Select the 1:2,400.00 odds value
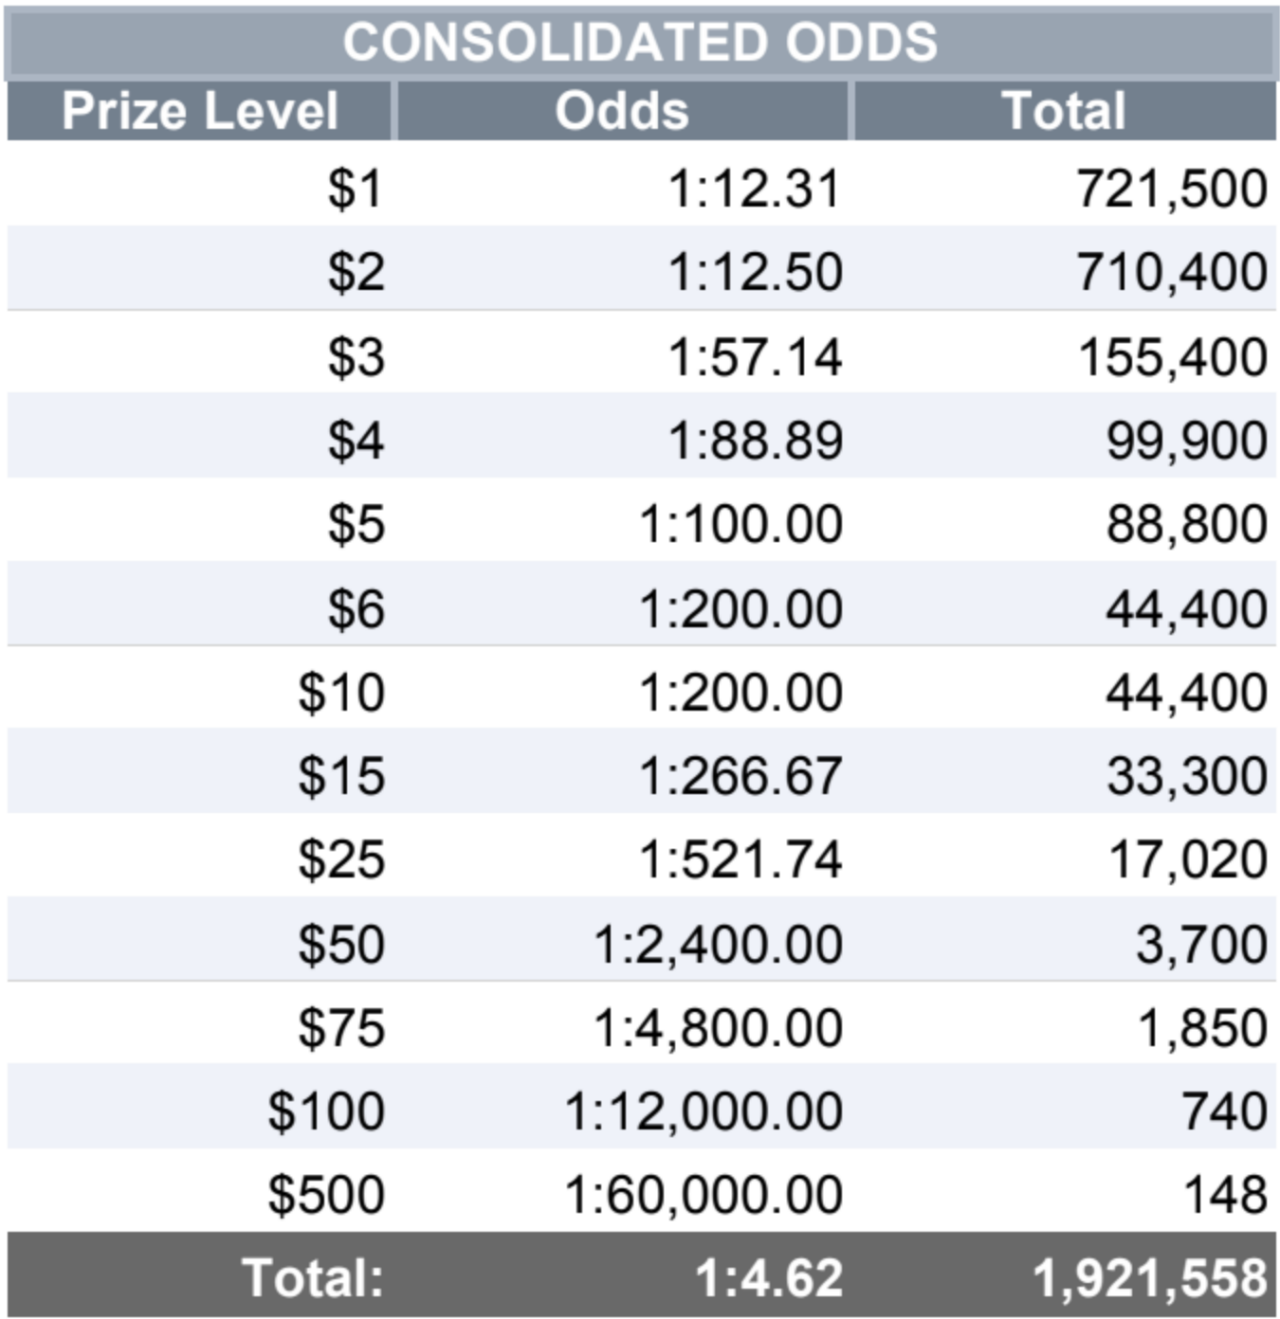 tap(718, 944)
